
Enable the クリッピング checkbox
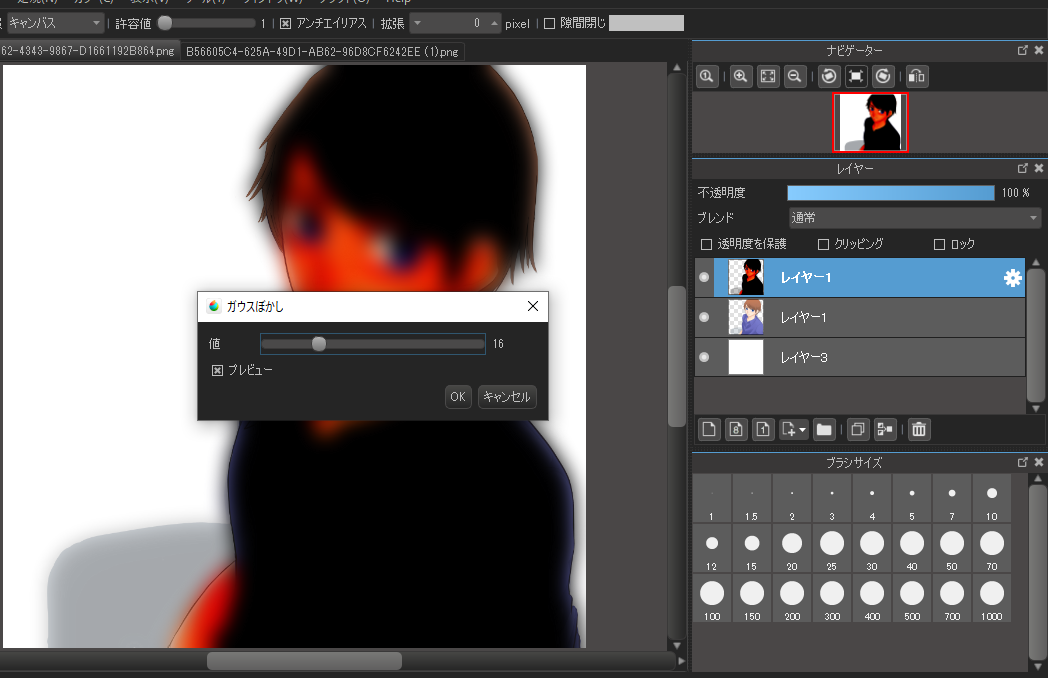824,244
